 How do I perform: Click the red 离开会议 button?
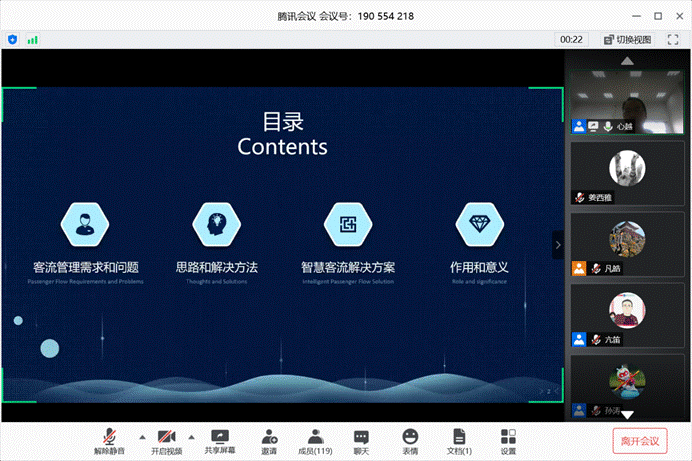coord(639,440)
